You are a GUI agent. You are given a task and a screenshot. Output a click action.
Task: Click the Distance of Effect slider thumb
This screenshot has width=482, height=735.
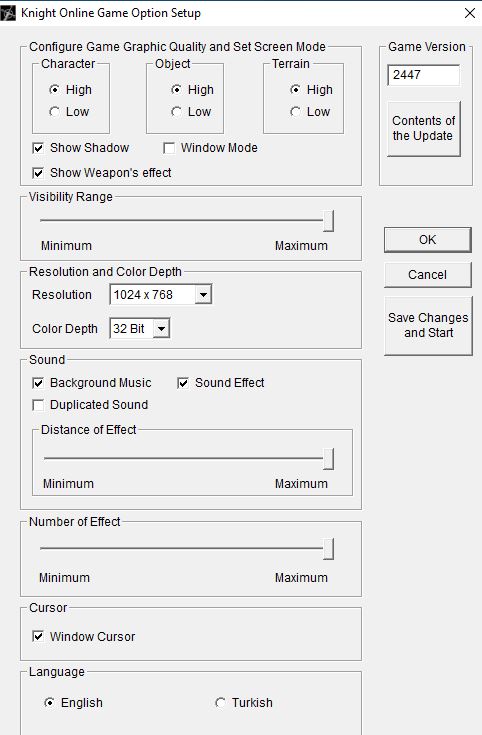329,459
